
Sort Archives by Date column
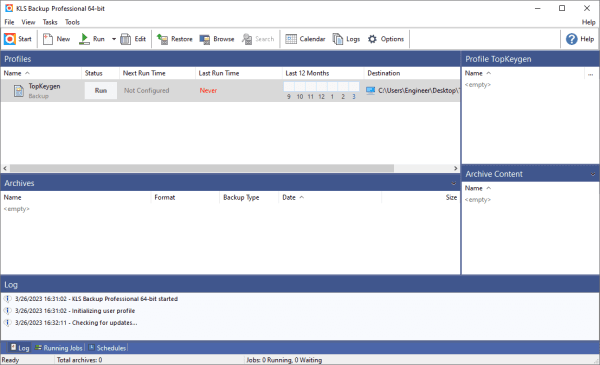(x=330, y=197)
